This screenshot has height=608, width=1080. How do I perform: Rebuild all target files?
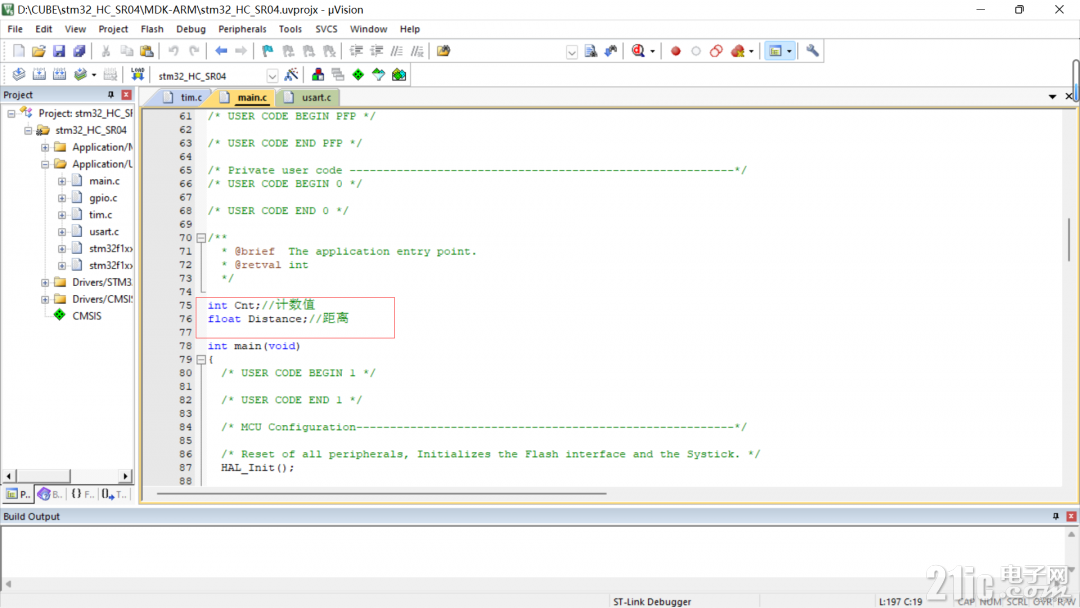pyautogui.click(x=59, y=74)
